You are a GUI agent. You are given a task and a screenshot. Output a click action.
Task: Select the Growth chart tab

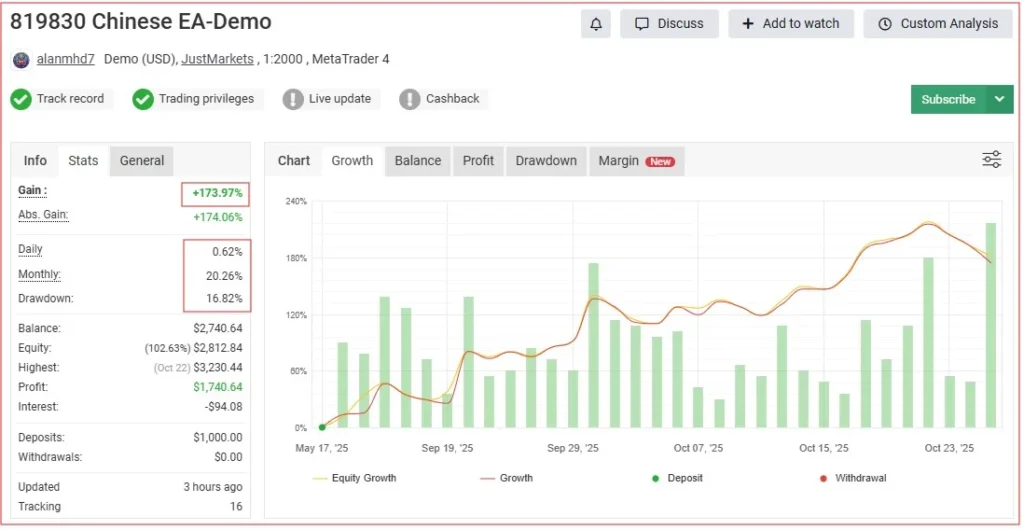tap(352, 161)
